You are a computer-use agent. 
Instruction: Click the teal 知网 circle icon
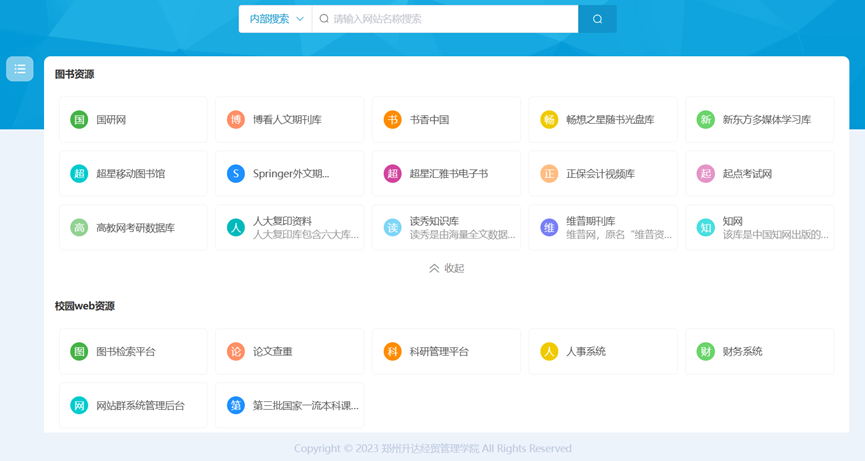point(706,228)
